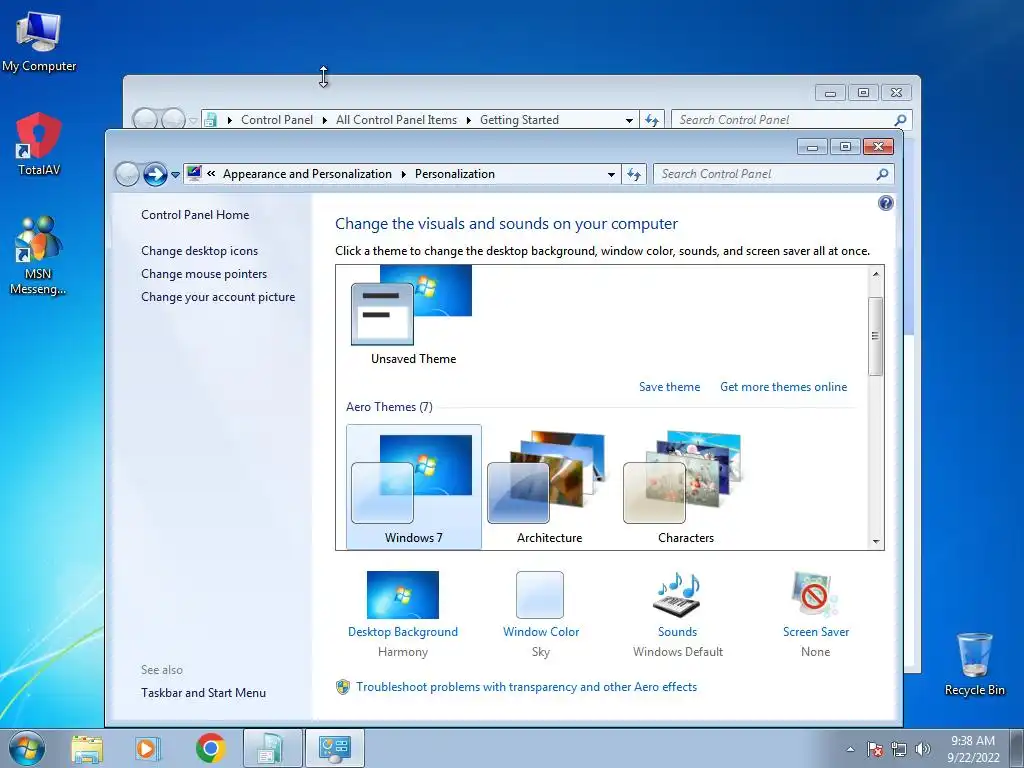Viewport: 1024px width, 768px height.
Task: Expand the Personalization address bar history dropdown
Action: [611, 174]
